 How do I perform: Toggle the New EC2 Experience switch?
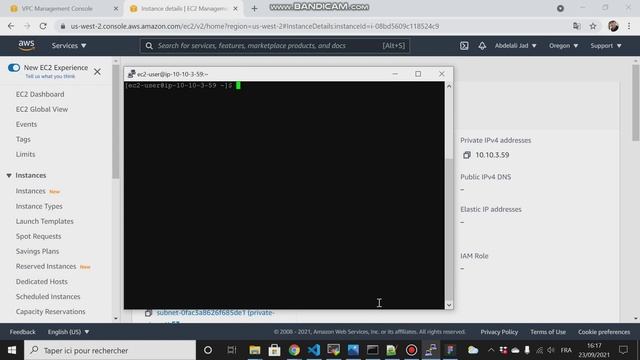[14, 68]
